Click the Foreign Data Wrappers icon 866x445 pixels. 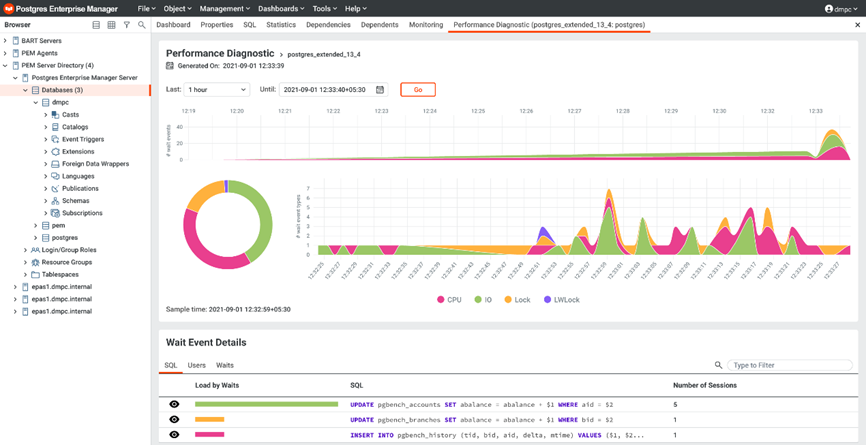55,164
